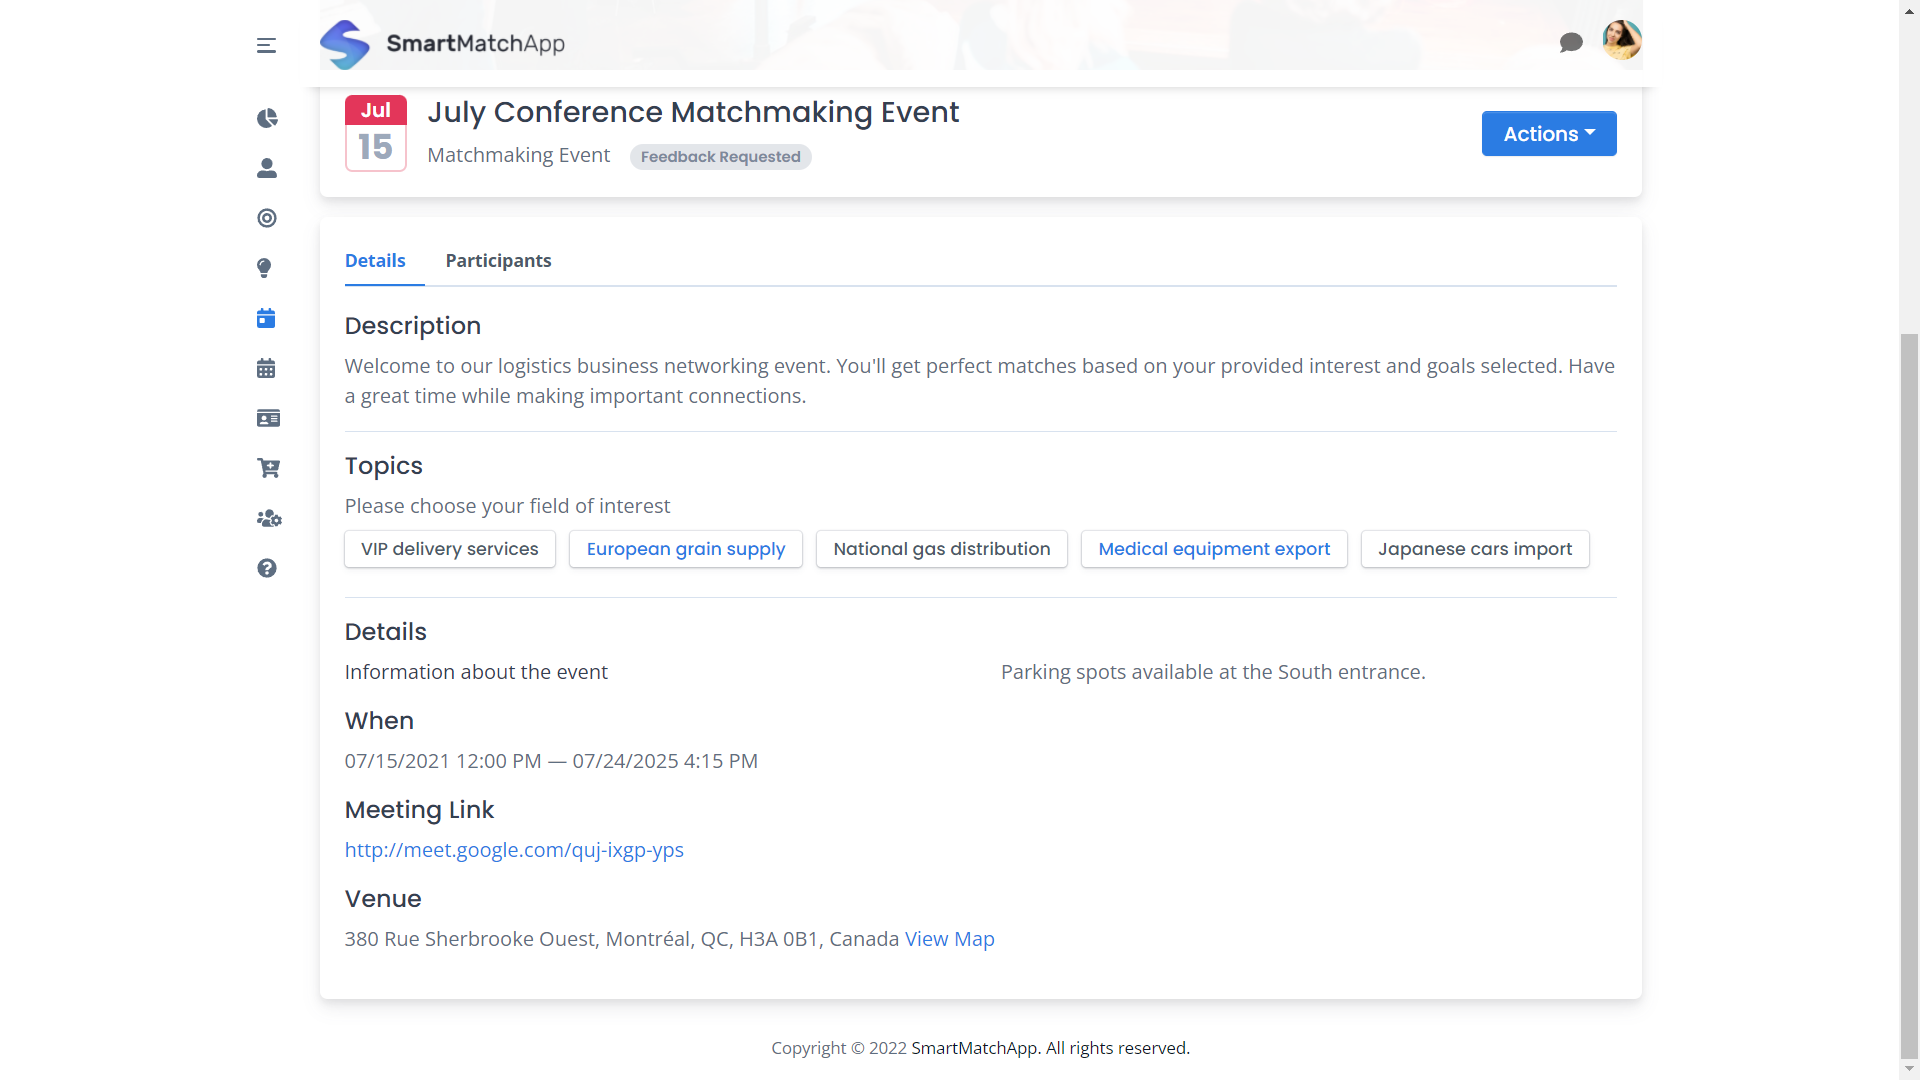
Task: Click View Map for the venue
Action: coord(948,939)
